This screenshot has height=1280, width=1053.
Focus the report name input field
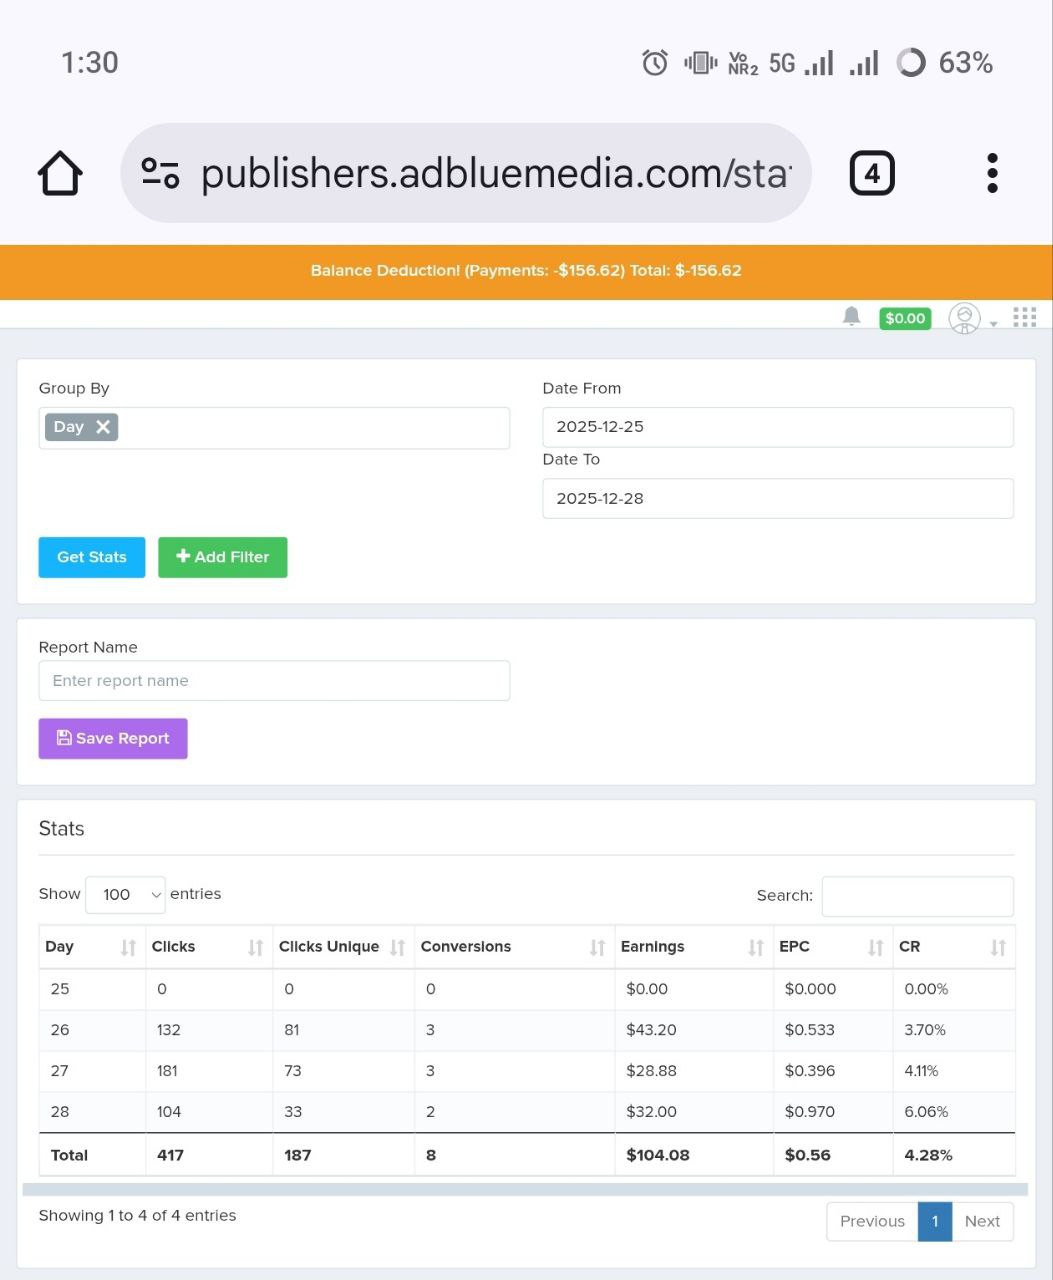pyautogui.click(x=274, y=681)
